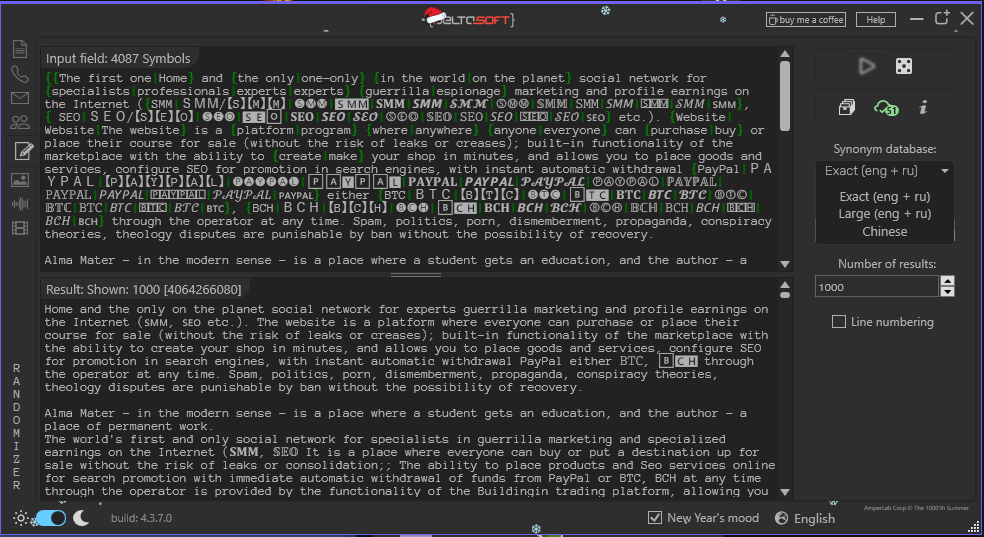Click the DeltaSoft logo
Viewport: 984px width, 537px height.
(x=469, y=18)
